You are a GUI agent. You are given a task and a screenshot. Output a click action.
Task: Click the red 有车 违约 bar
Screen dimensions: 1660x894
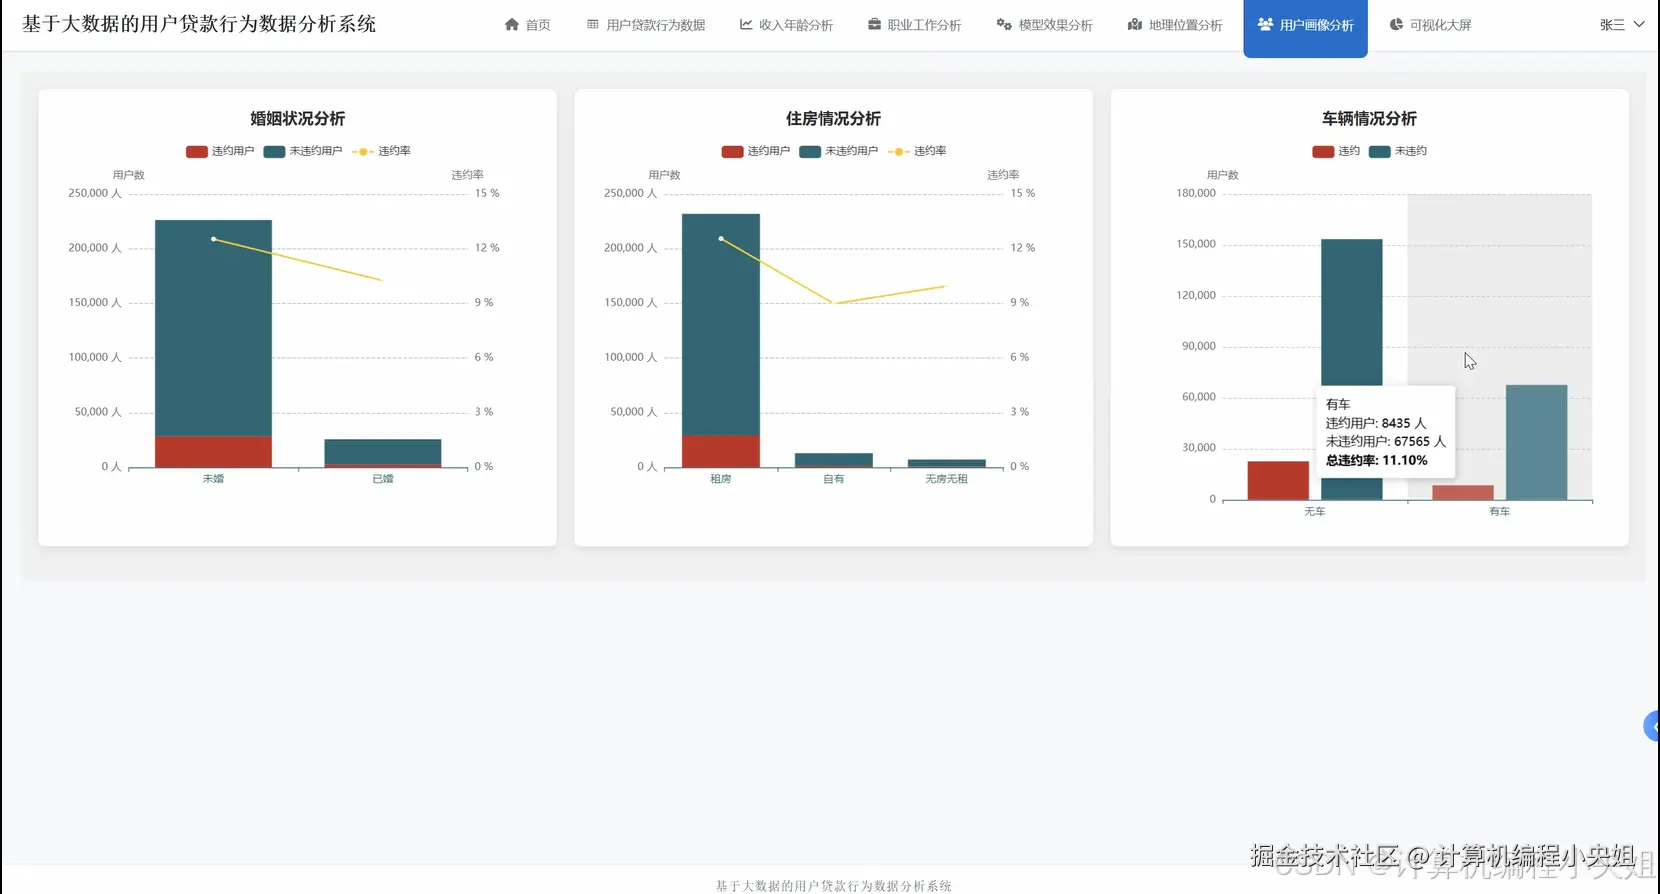1463,493
